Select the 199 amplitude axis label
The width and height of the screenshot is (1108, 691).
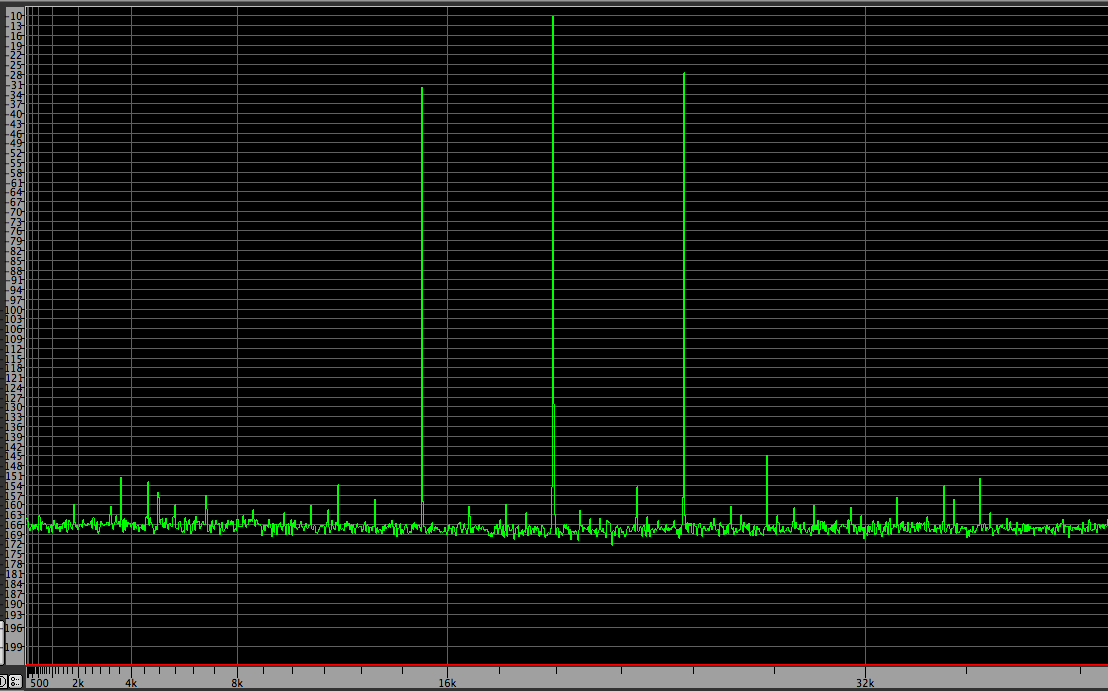pyautogui.click(x=15, y=646)
